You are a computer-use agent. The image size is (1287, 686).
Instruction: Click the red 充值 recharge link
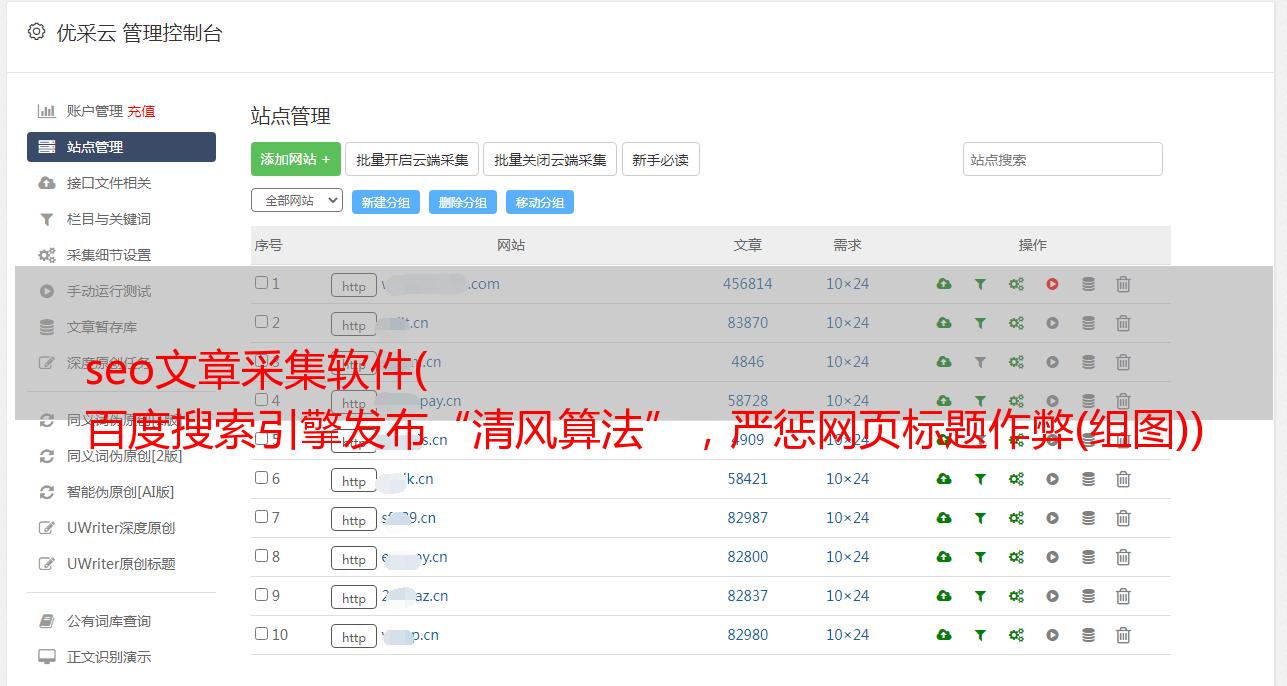(141, 111)
